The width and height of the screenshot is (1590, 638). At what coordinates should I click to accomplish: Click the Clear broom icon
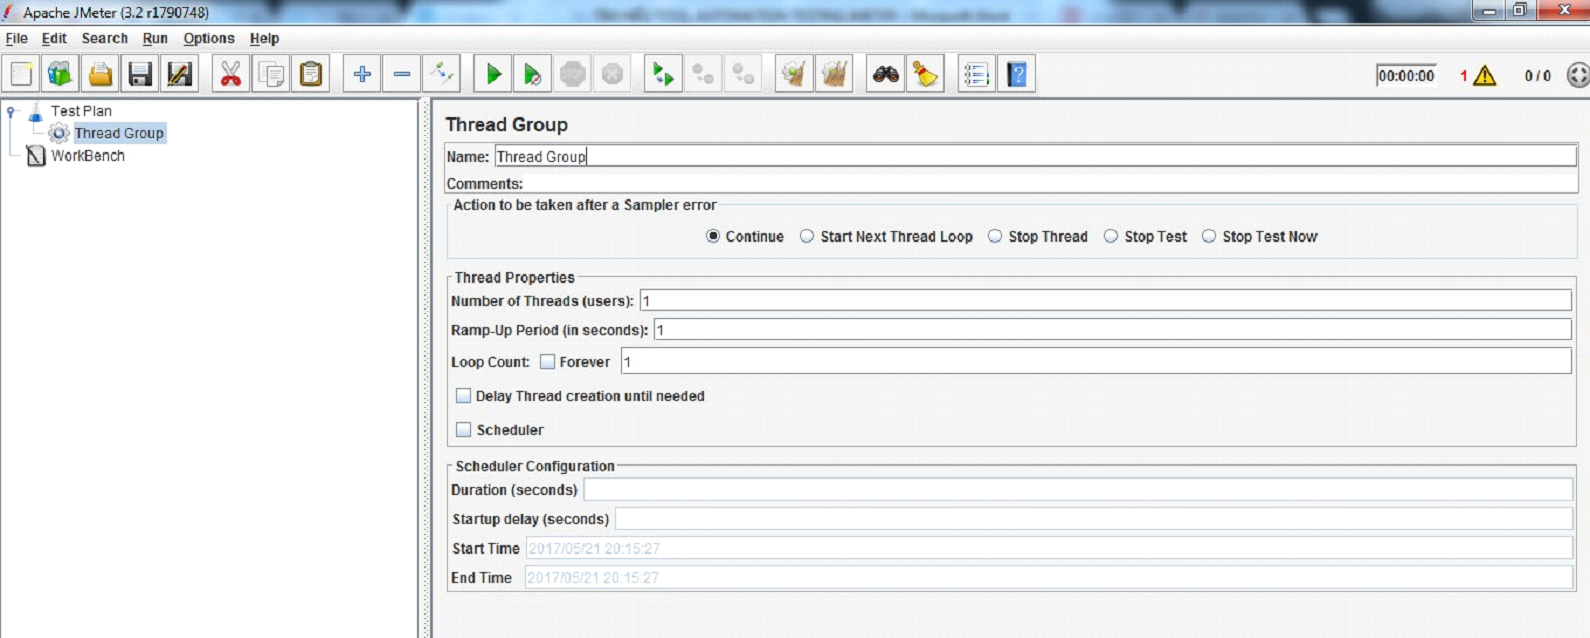[x=794, y=74]
